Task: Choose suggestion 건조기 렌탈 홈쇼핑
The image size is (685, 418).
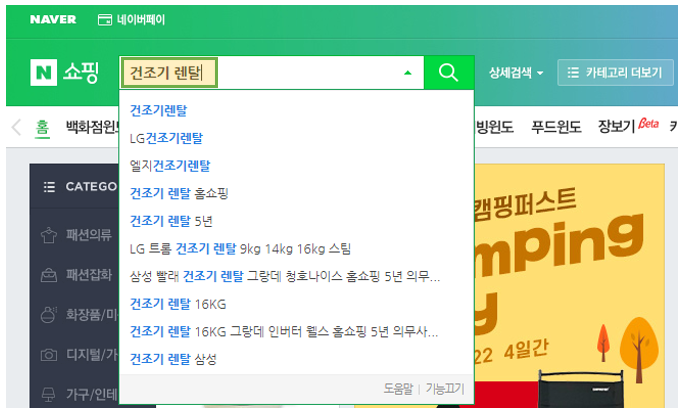Action: click(x=179, y=193)
